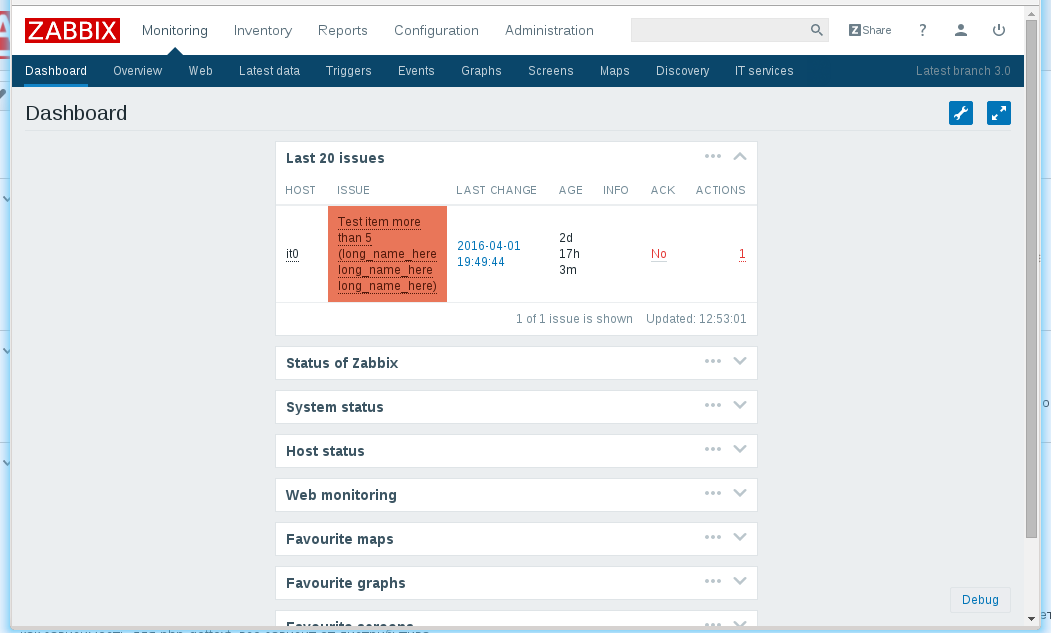Go to the Graphs submenu tab

[x=481, y=70]
